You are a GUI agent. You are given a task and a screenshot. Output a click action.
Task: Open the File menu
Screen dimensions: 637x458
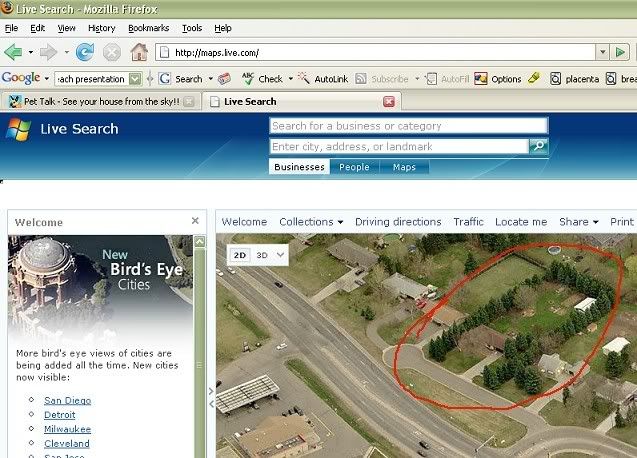click(11, 28)
